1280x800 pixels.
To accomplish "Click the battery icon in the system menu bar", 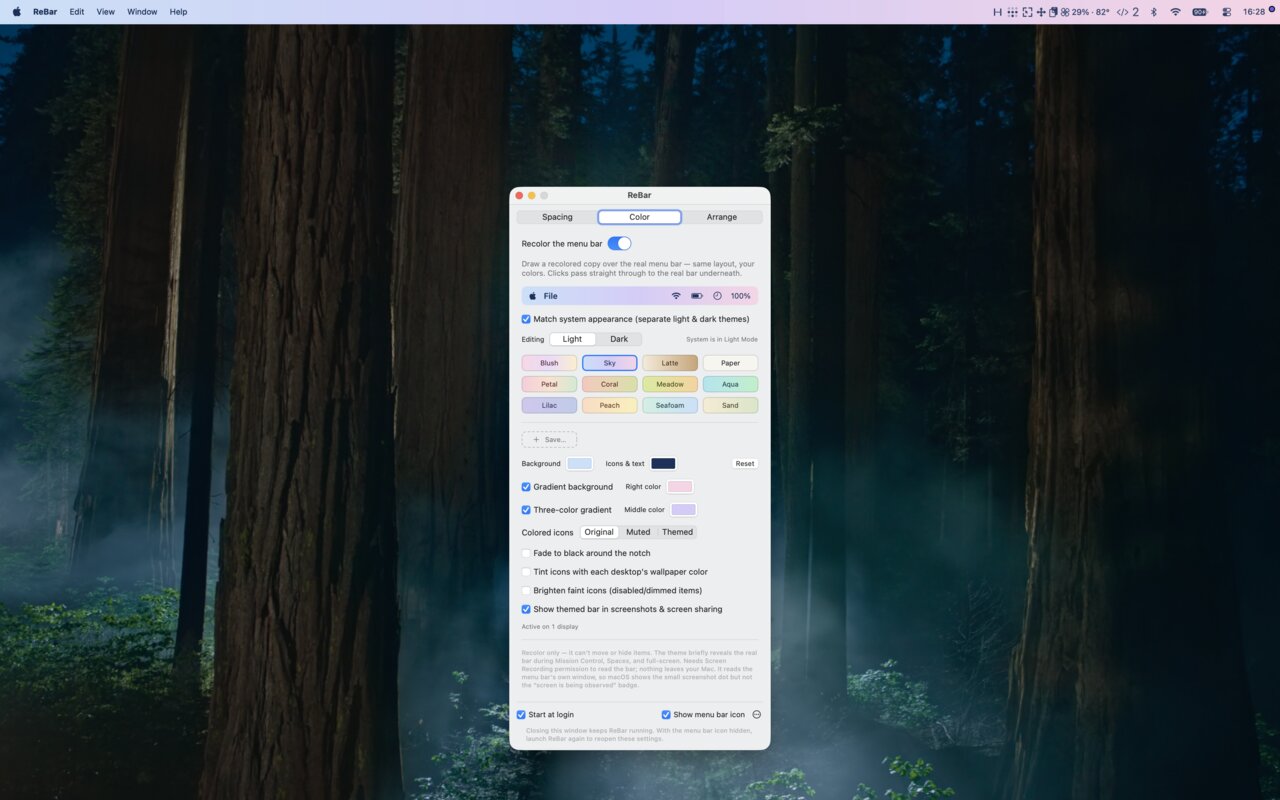I will click(x=1200, y=12).
